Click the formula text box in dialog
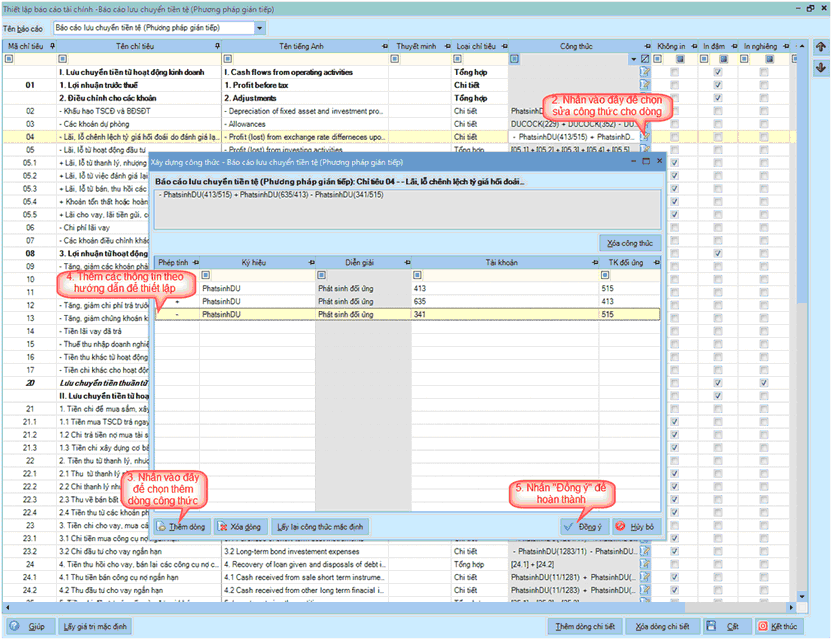 [x=408, y=210]
